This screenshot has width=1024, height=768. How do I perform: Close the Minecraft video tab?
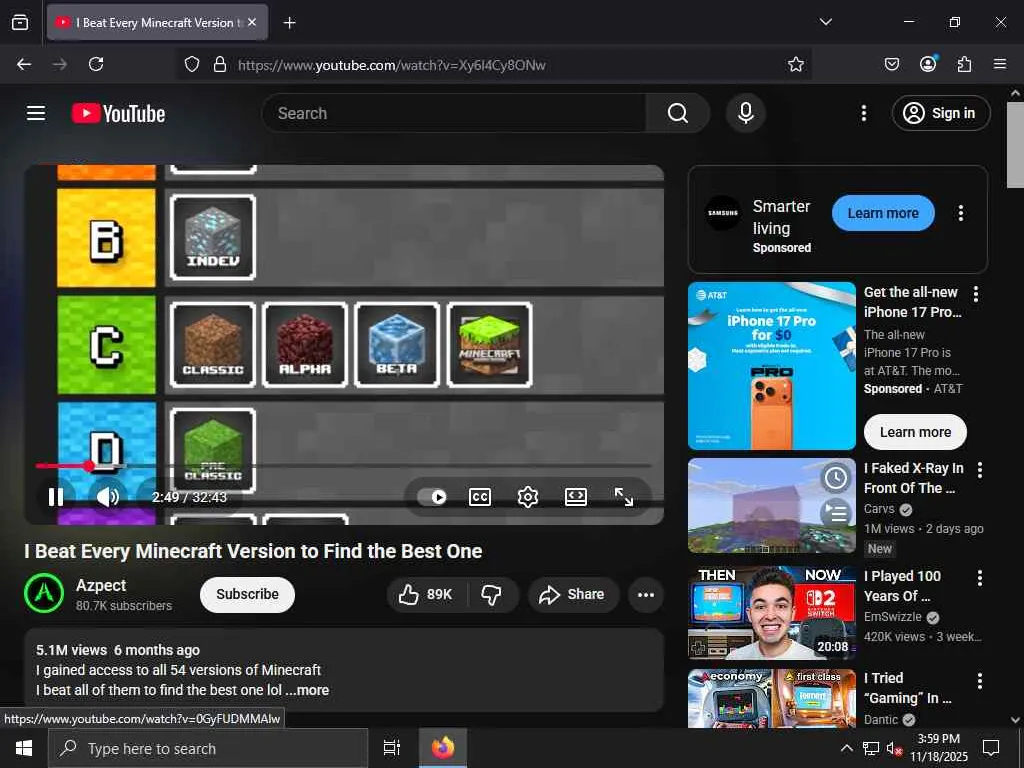[x=252, y=22]
